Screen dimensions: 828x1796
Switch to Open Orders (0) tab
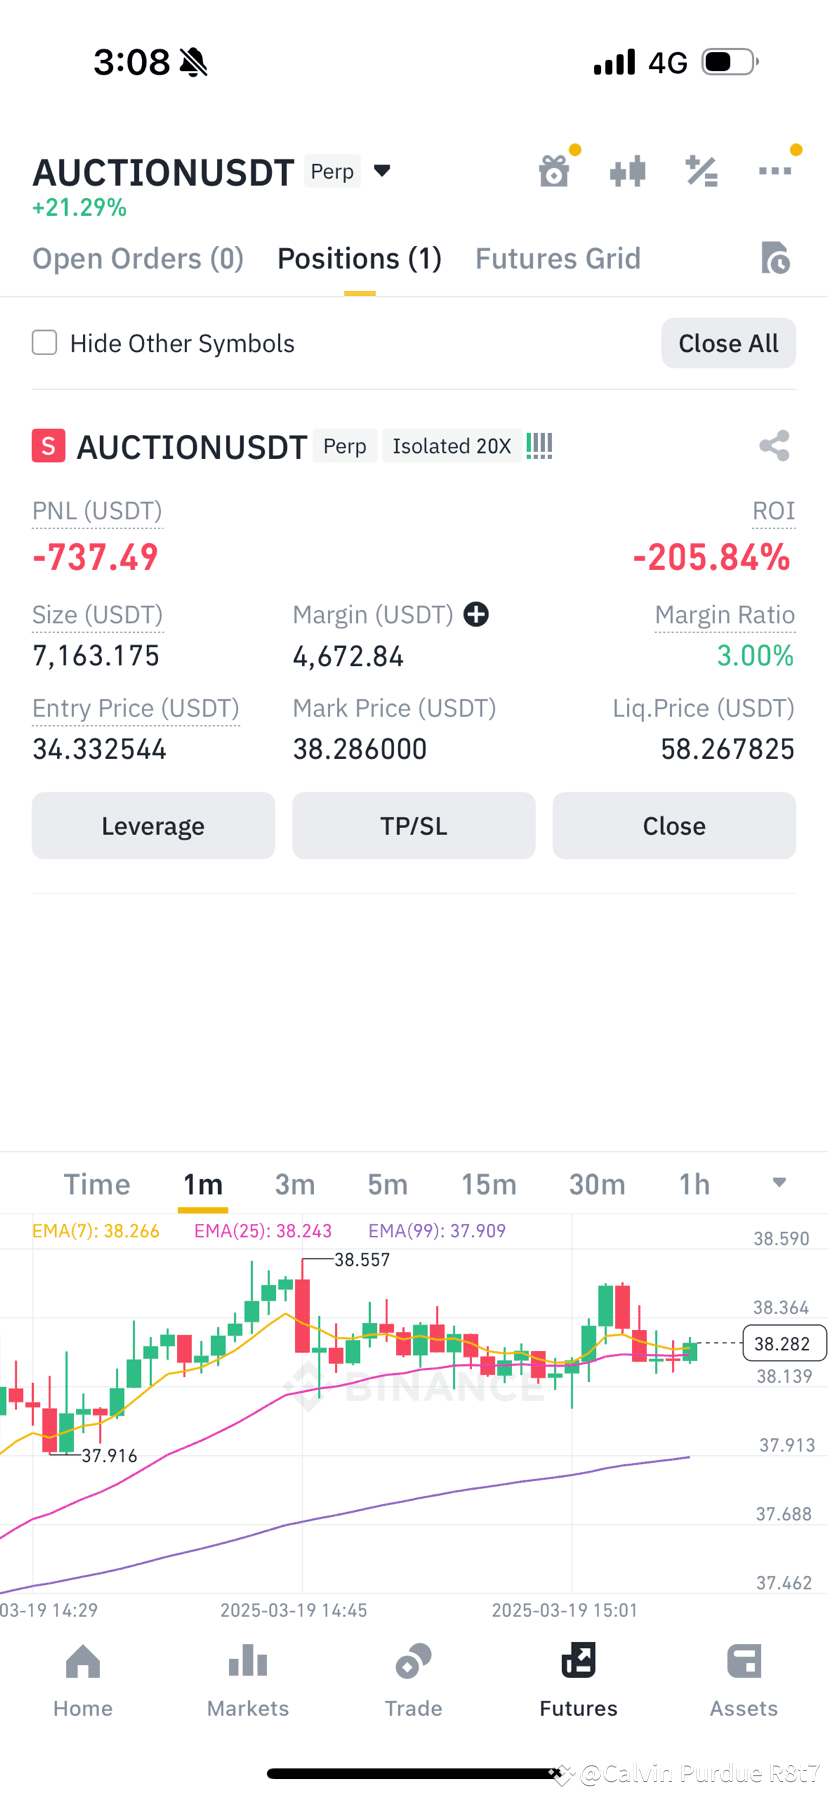click(x=138, y=259)
